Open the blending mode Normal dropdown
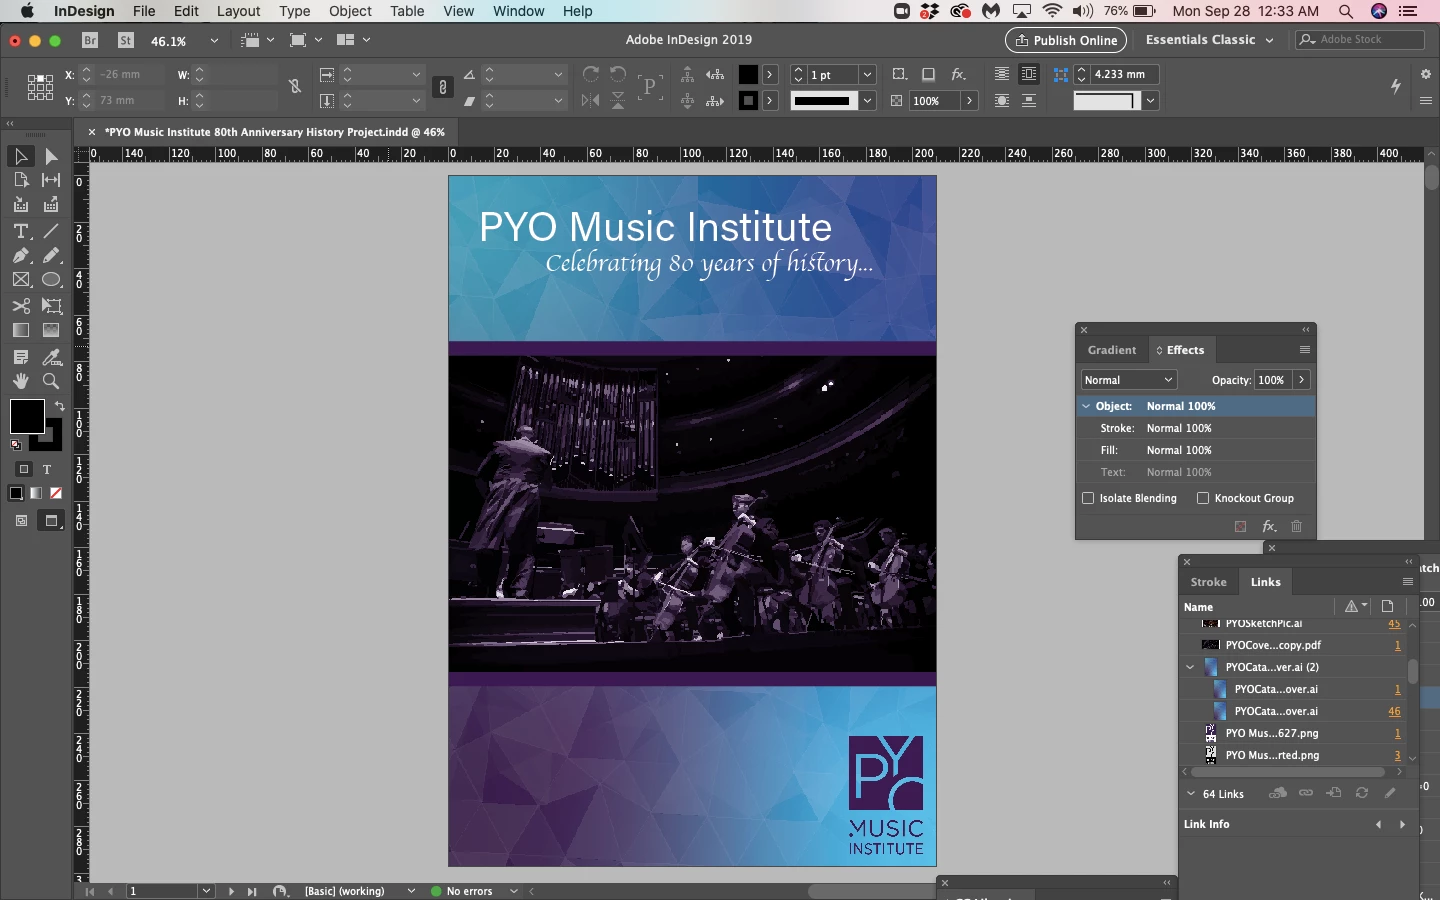Viewport: 1440px width, 900px height. tap(1129, 380)
